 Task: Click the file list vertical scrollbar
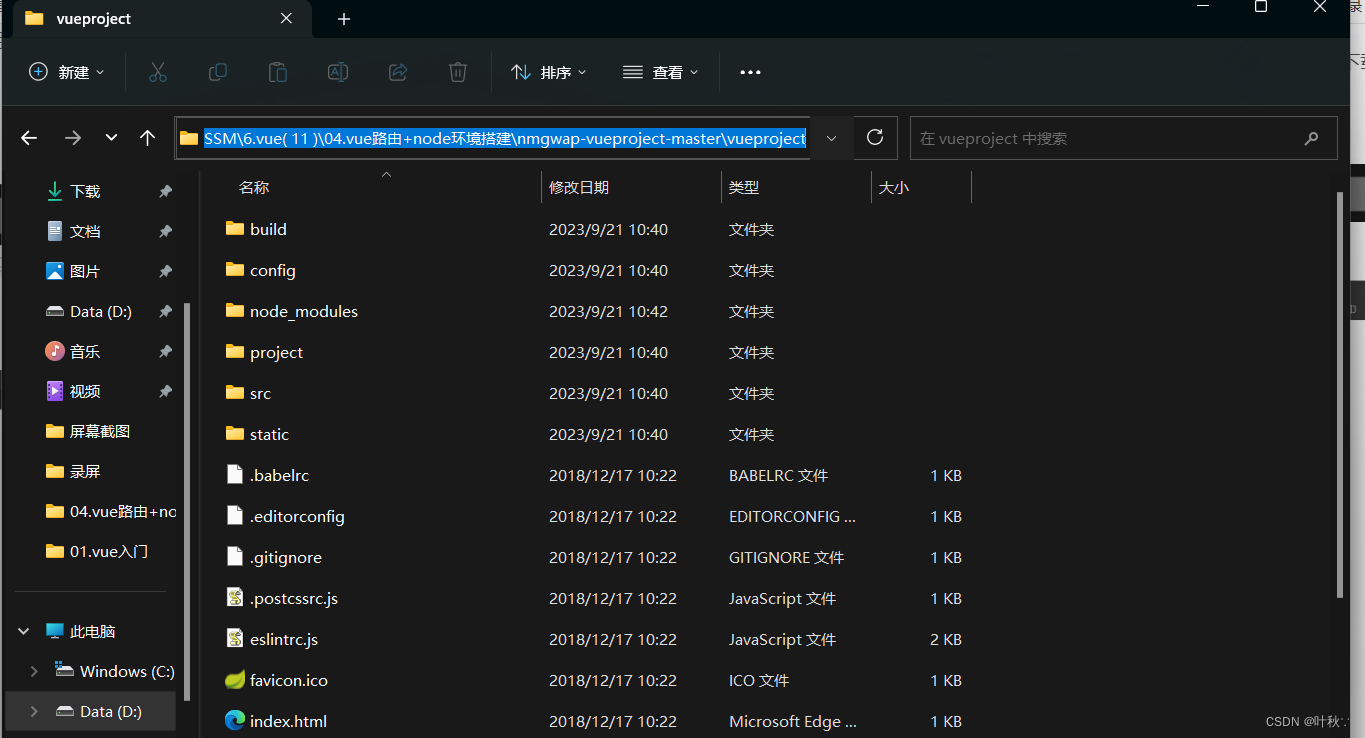coord(1341,396)
